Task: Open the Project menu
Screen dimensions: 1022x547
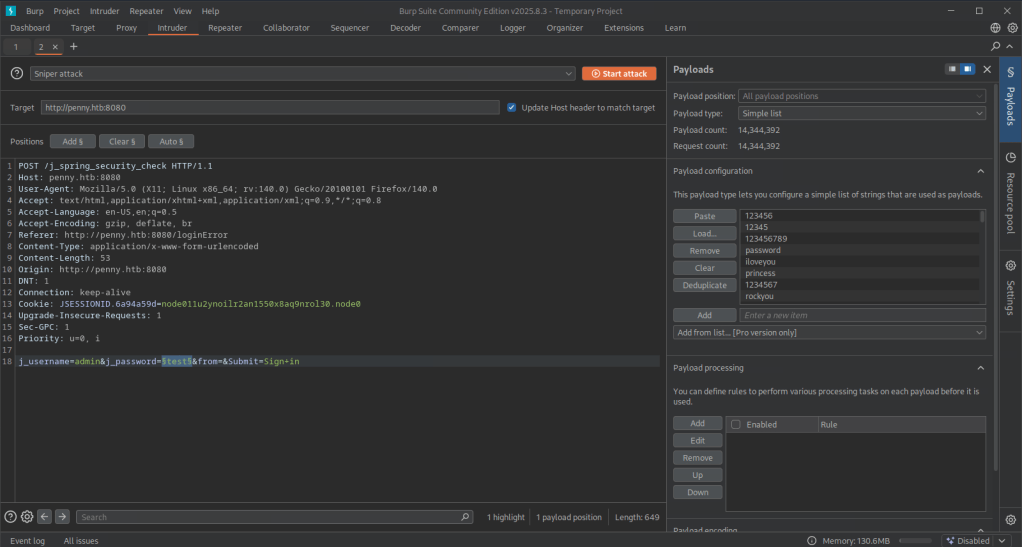Action: pos(66,10)
